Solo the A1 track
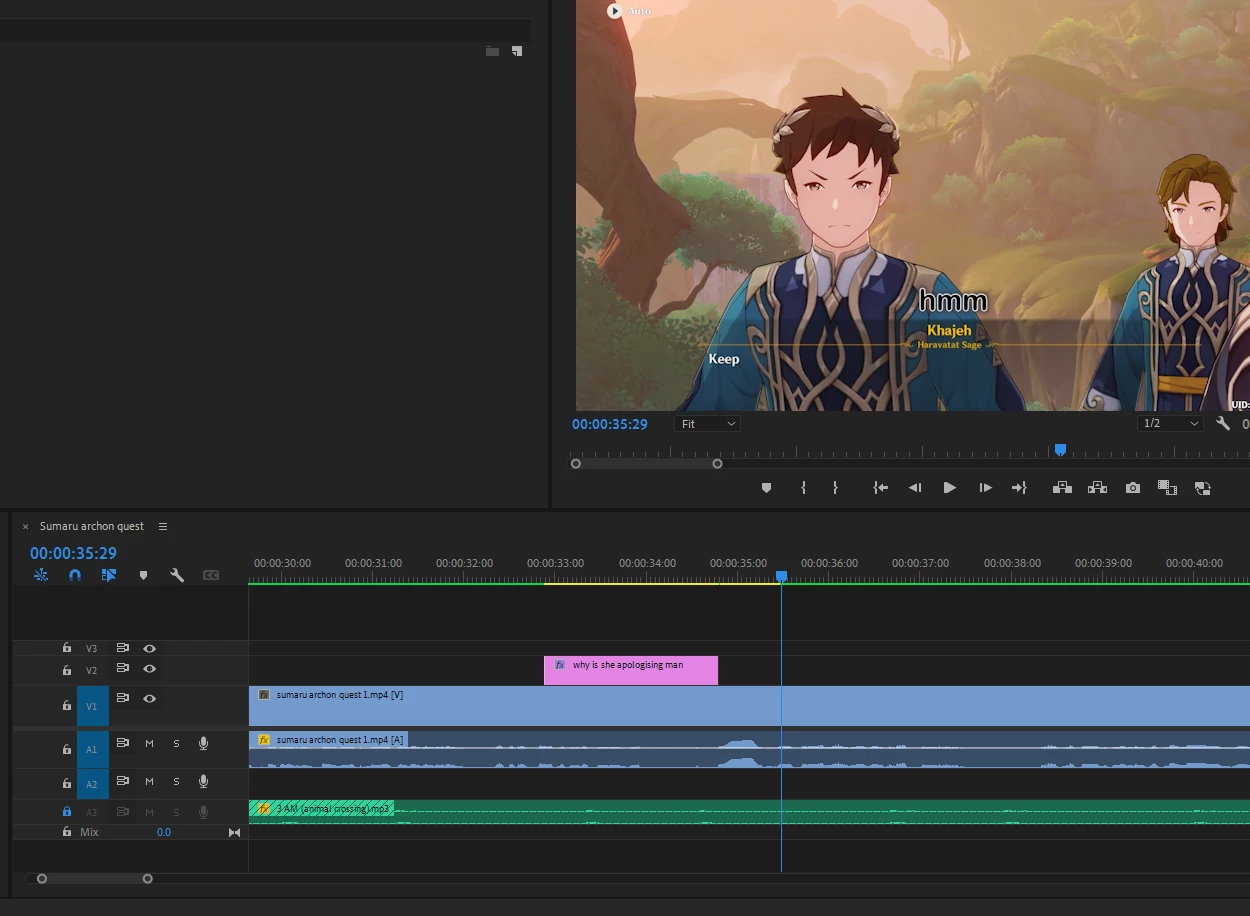This screenshot has height=916, width=1250. pos(176,743)
